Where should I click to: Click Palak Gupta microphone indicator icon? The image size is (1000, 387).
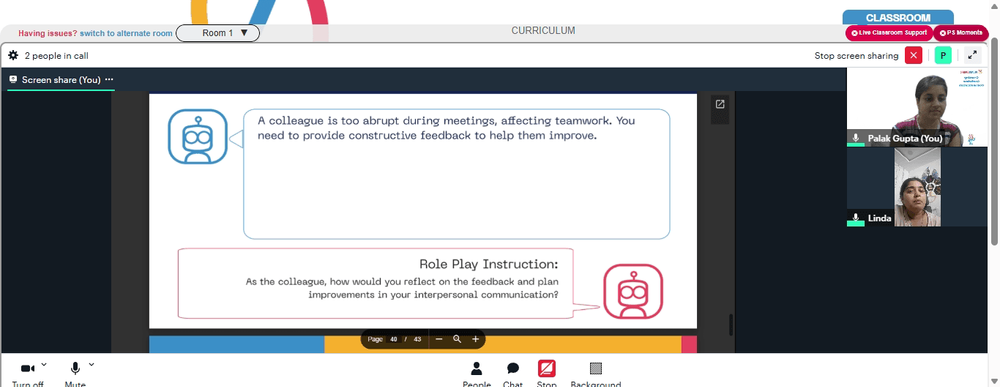coord(855,138)
